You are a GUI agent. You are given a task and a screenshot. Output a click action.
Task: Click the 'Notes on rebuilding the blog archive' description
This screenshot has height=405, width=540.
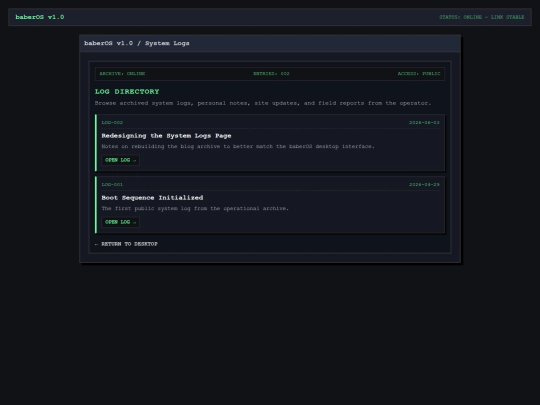[x=238, y=146]
